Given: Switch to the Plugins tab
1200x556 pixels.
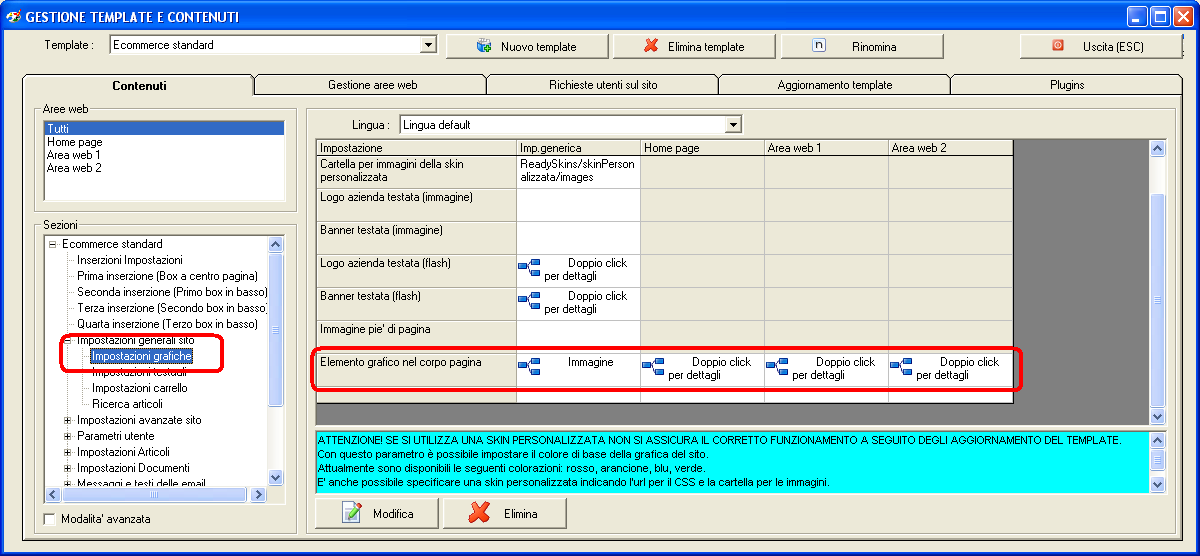Looking at the screenshot, I should tap(1067, 85).
